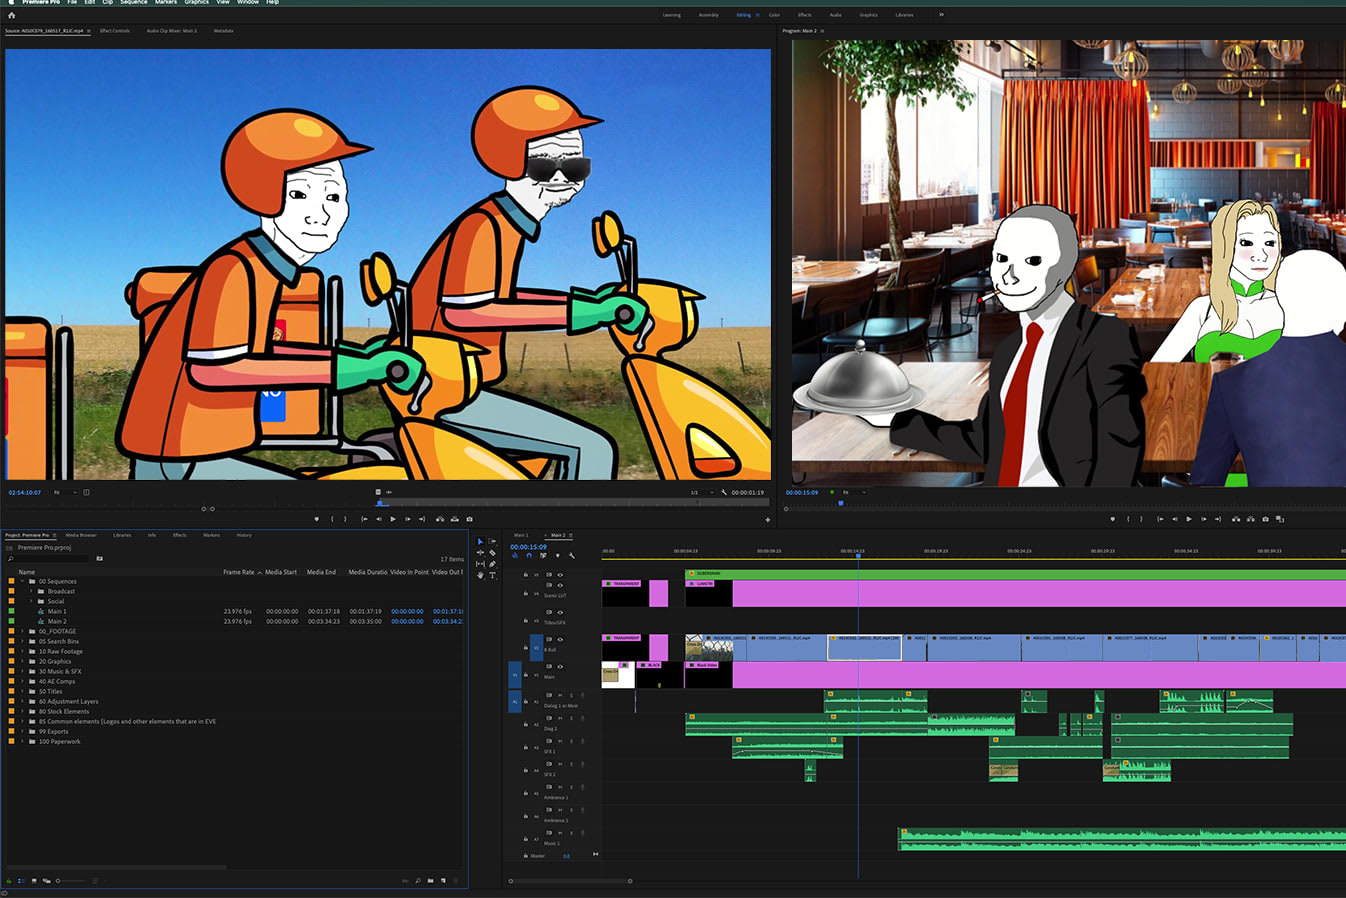Collapse the 00 Sequences bin
The height and width of the screenshot is (898, 1346).
(x=22, y=581)
